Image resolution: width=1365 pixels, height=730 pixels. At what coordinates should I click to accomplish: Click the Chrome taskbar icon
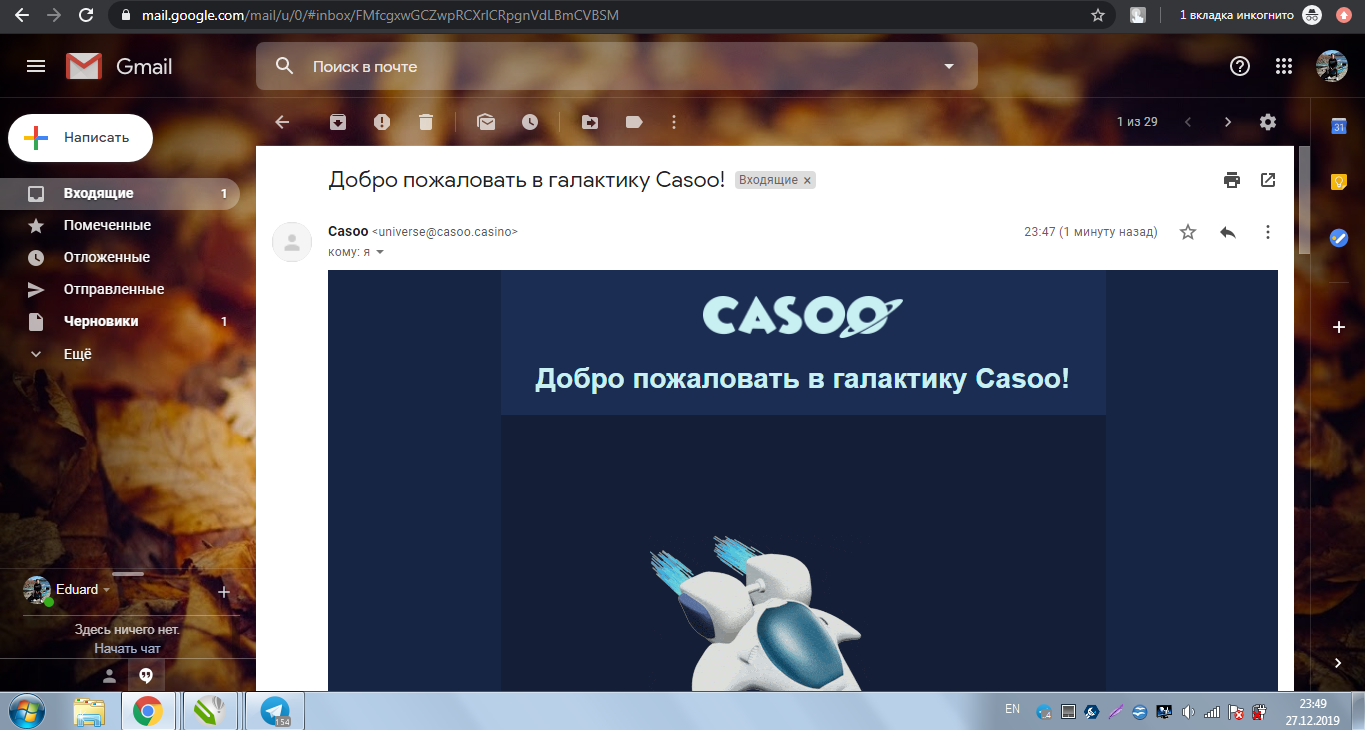149,711
